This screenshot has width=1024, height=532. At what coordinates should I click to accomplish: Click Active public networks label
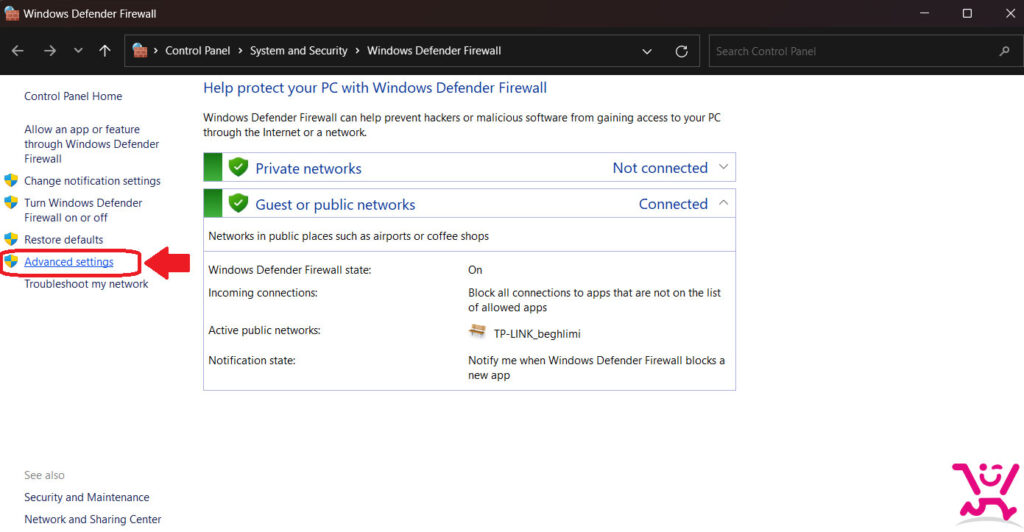(264, 330)
